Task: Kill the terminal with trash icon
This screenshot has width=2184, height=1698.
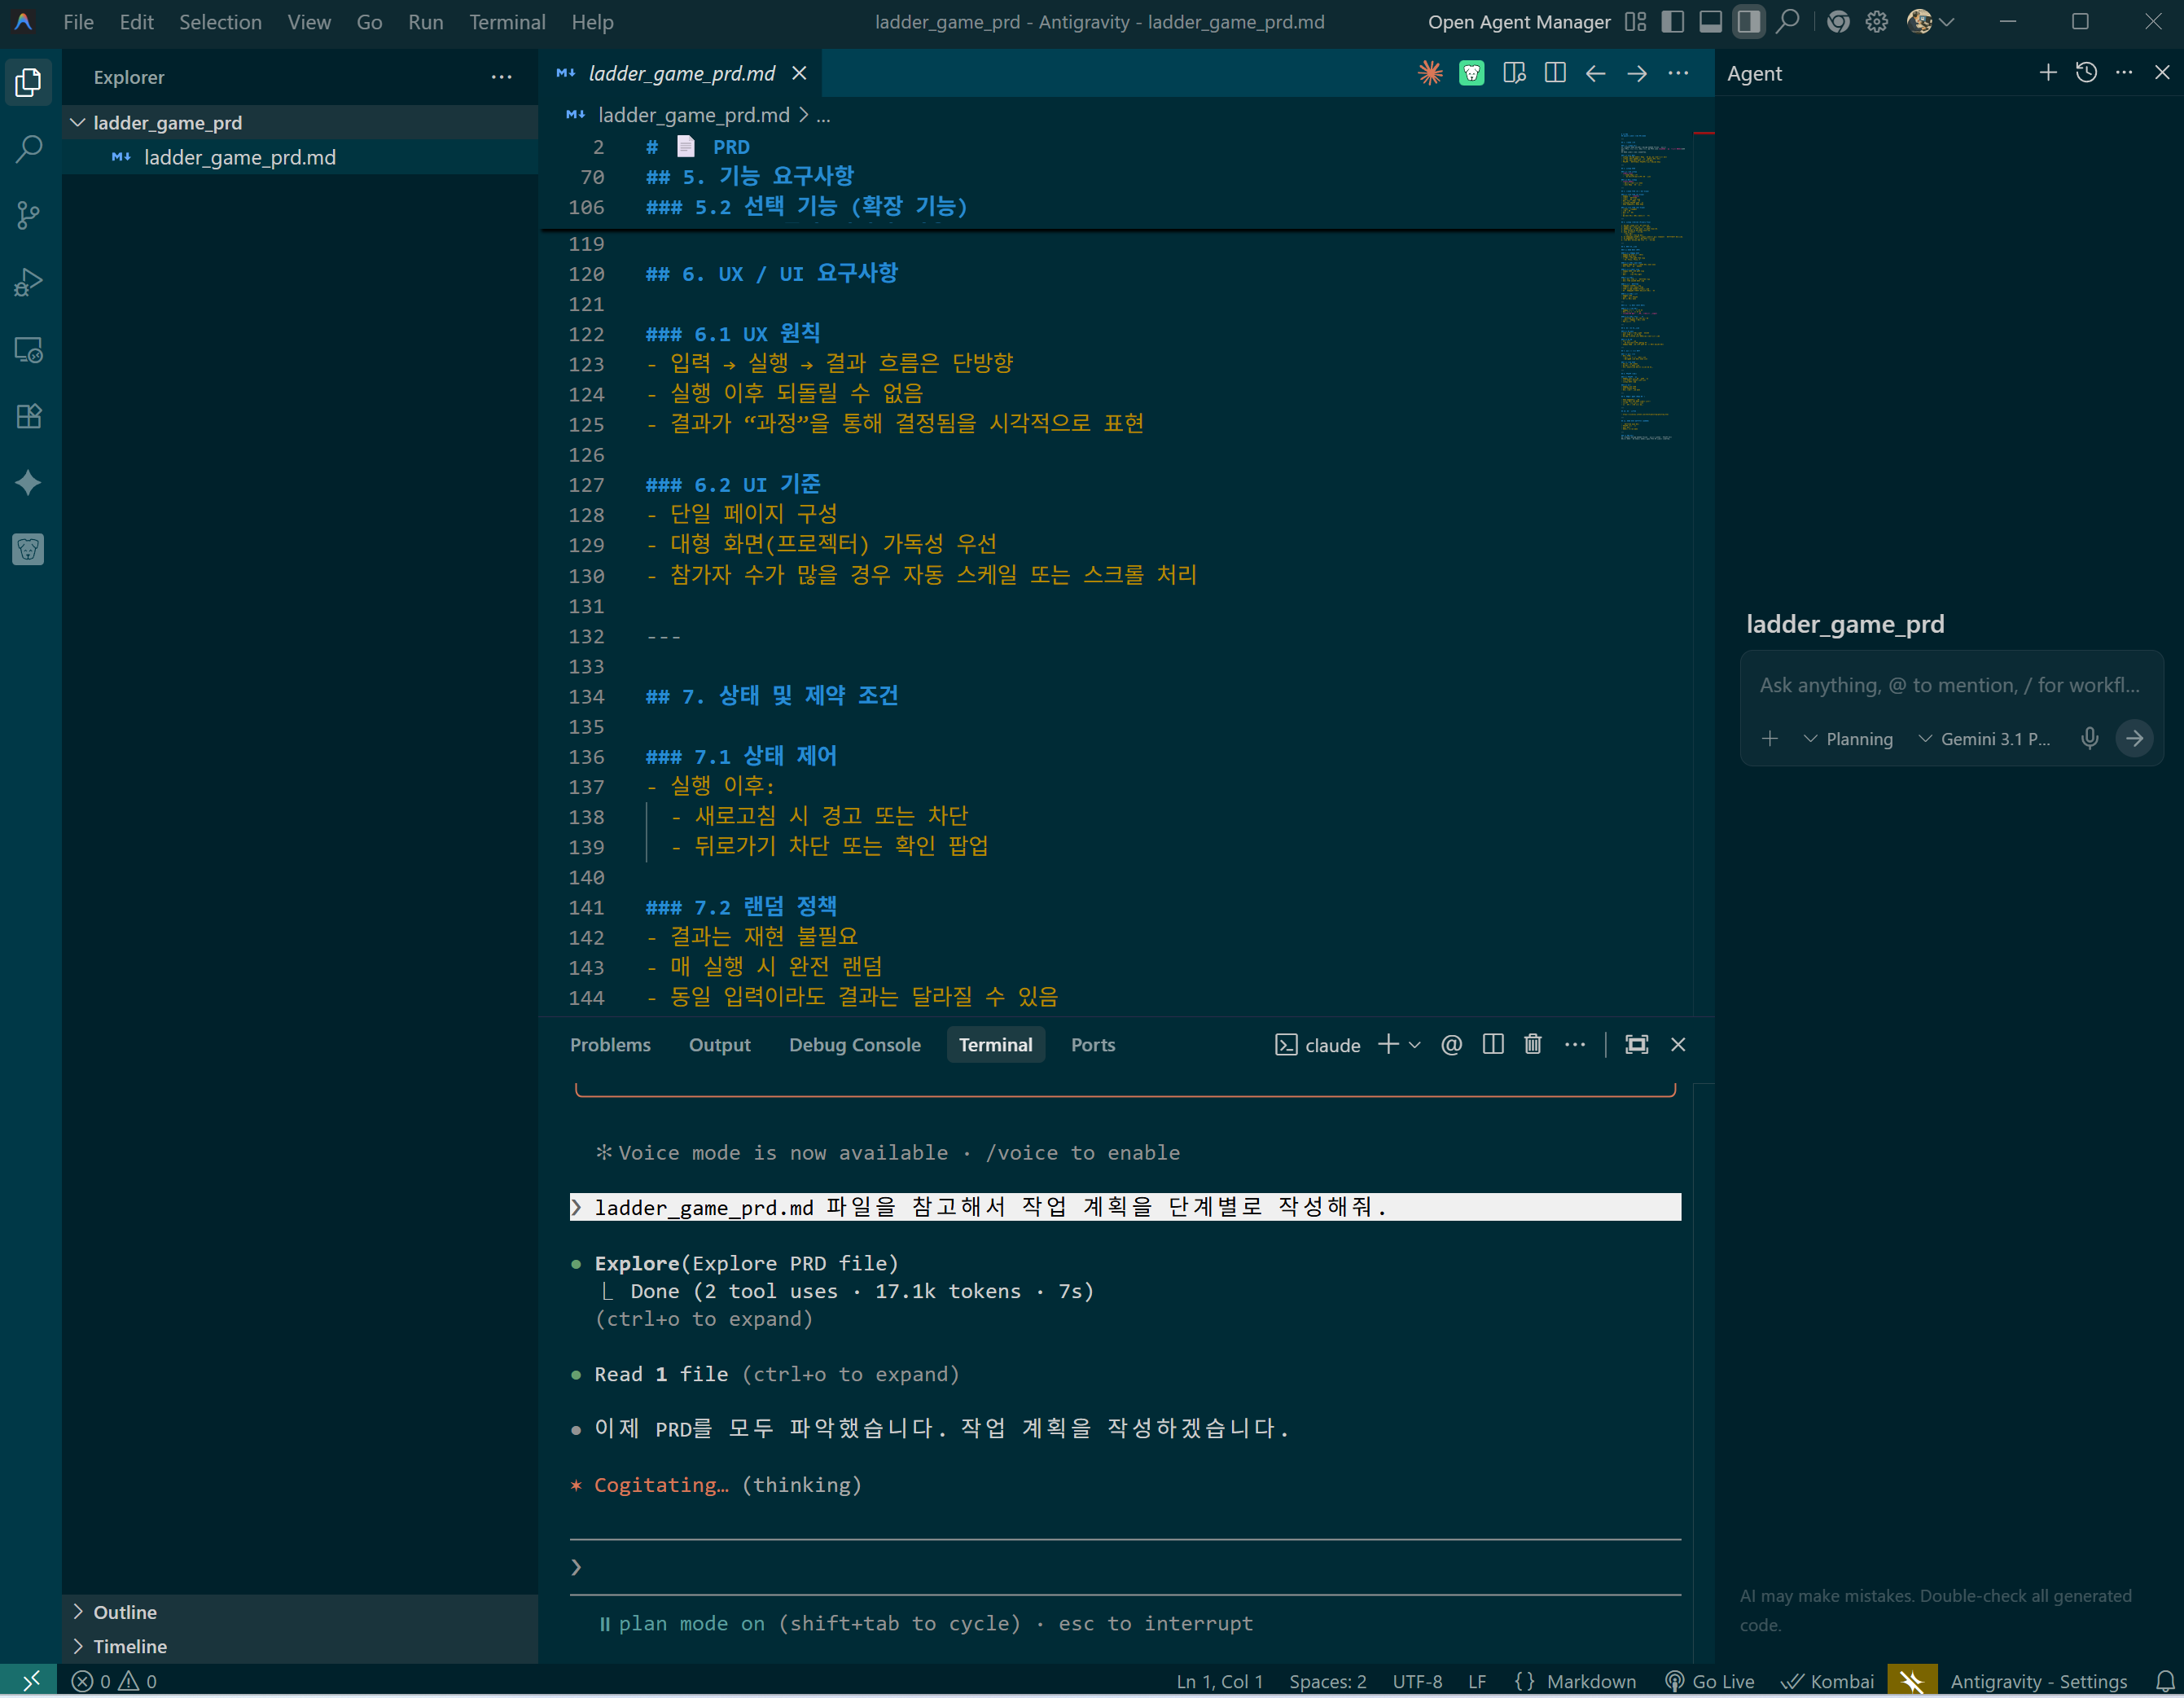Action: pos(1532,1044)
